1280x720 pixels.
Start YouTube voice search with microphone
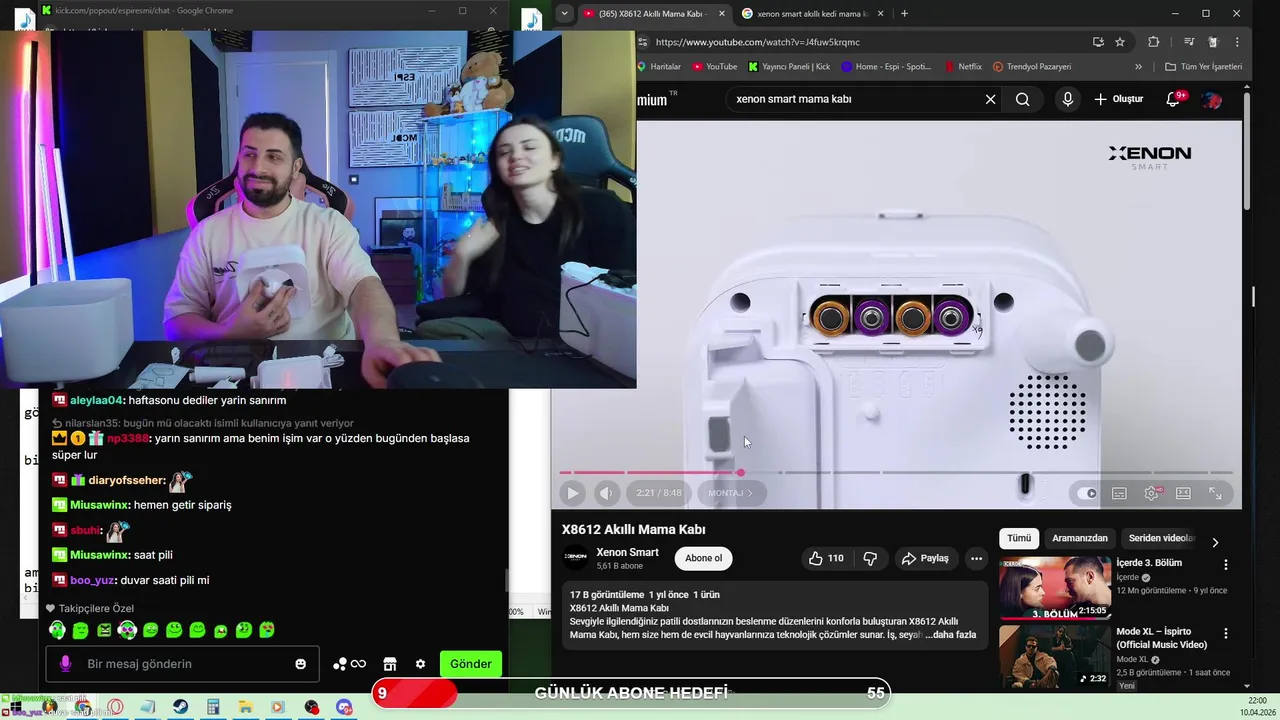point(1068,99)
